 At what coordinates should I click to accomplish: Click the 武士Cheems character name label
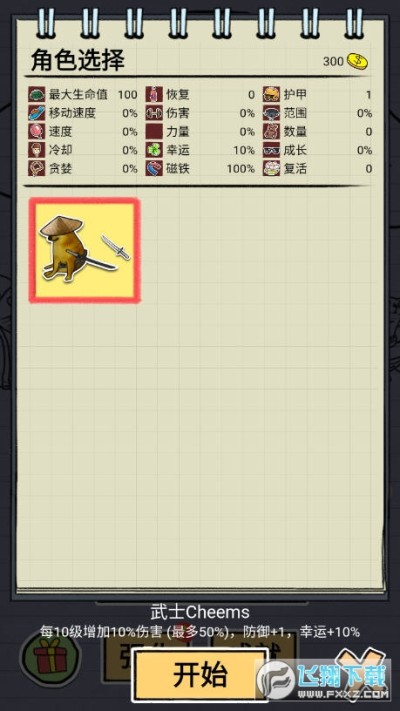coord(200,613)
